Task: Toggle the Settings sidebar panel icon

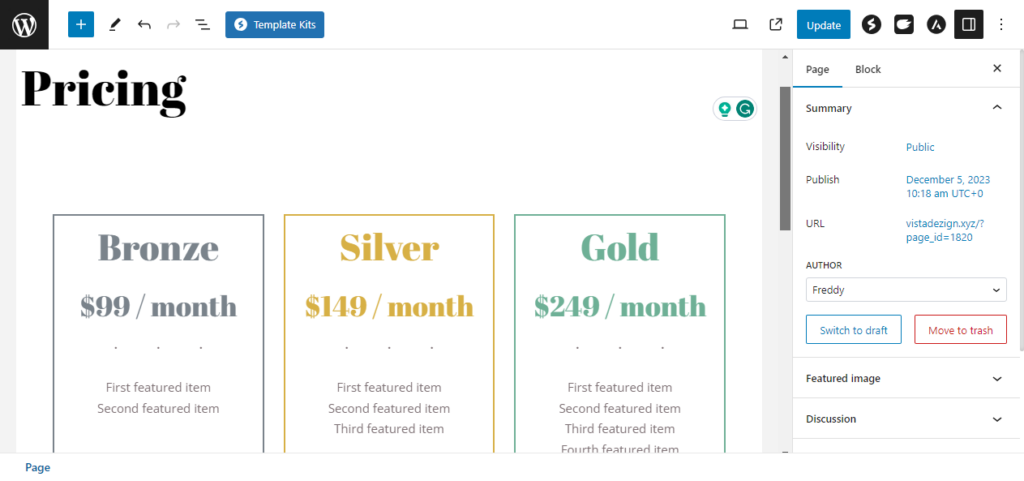Action: pos(968,25)
